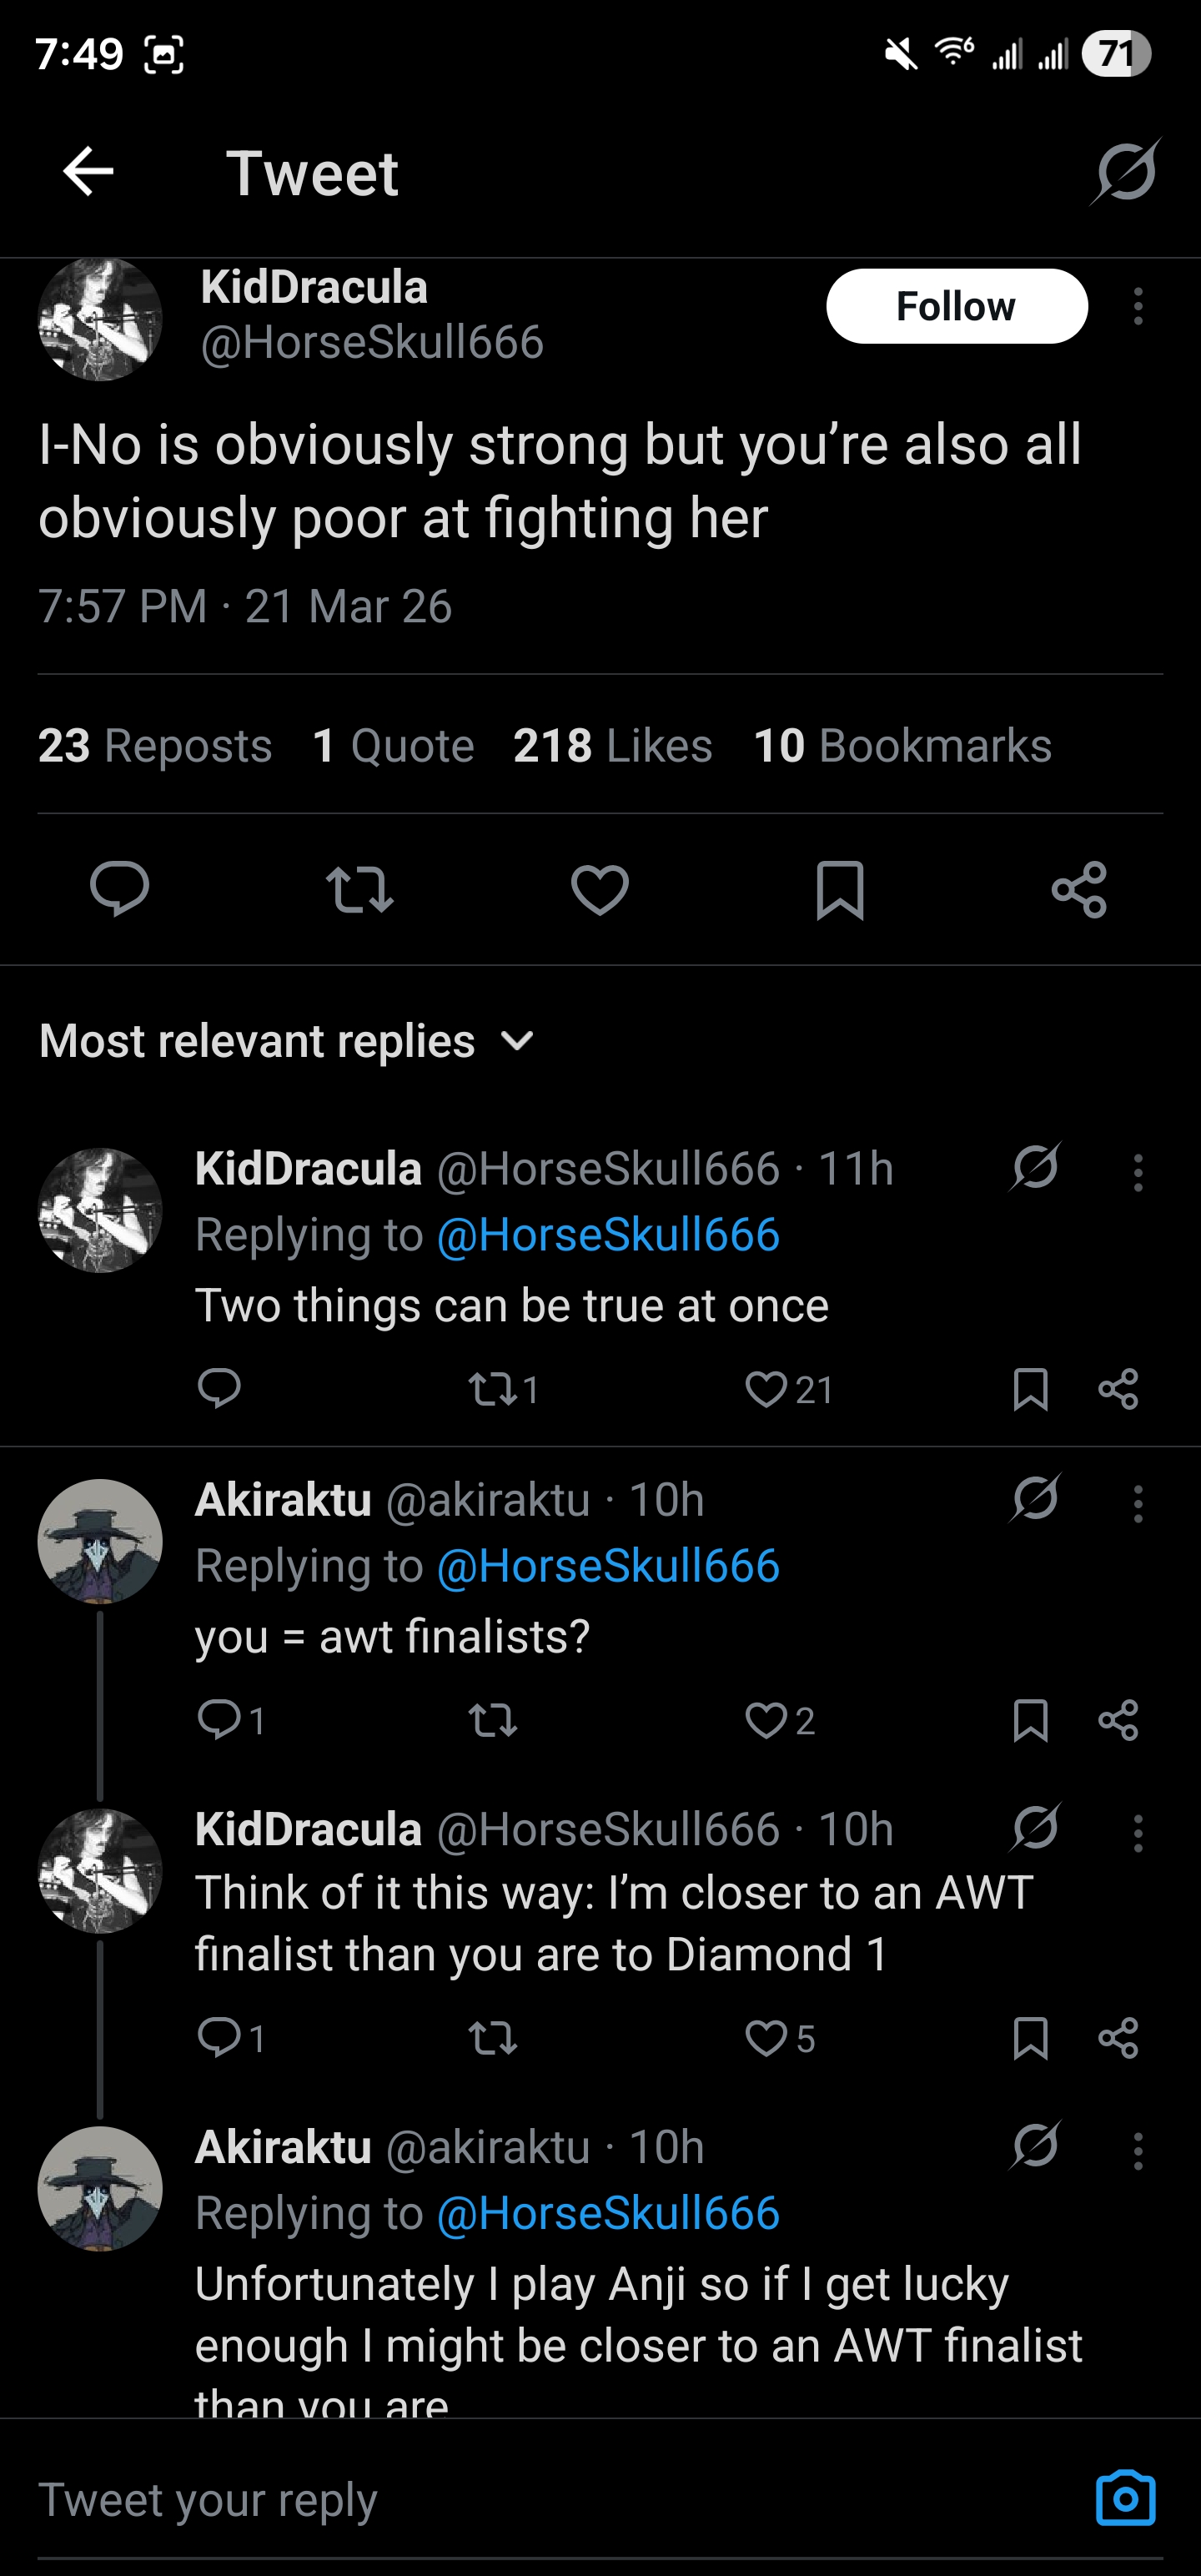This screenshot has width=1201, height=2576.
Task: Repost the 'you = awt finalists?' reply
Action: pos(493,1720)
